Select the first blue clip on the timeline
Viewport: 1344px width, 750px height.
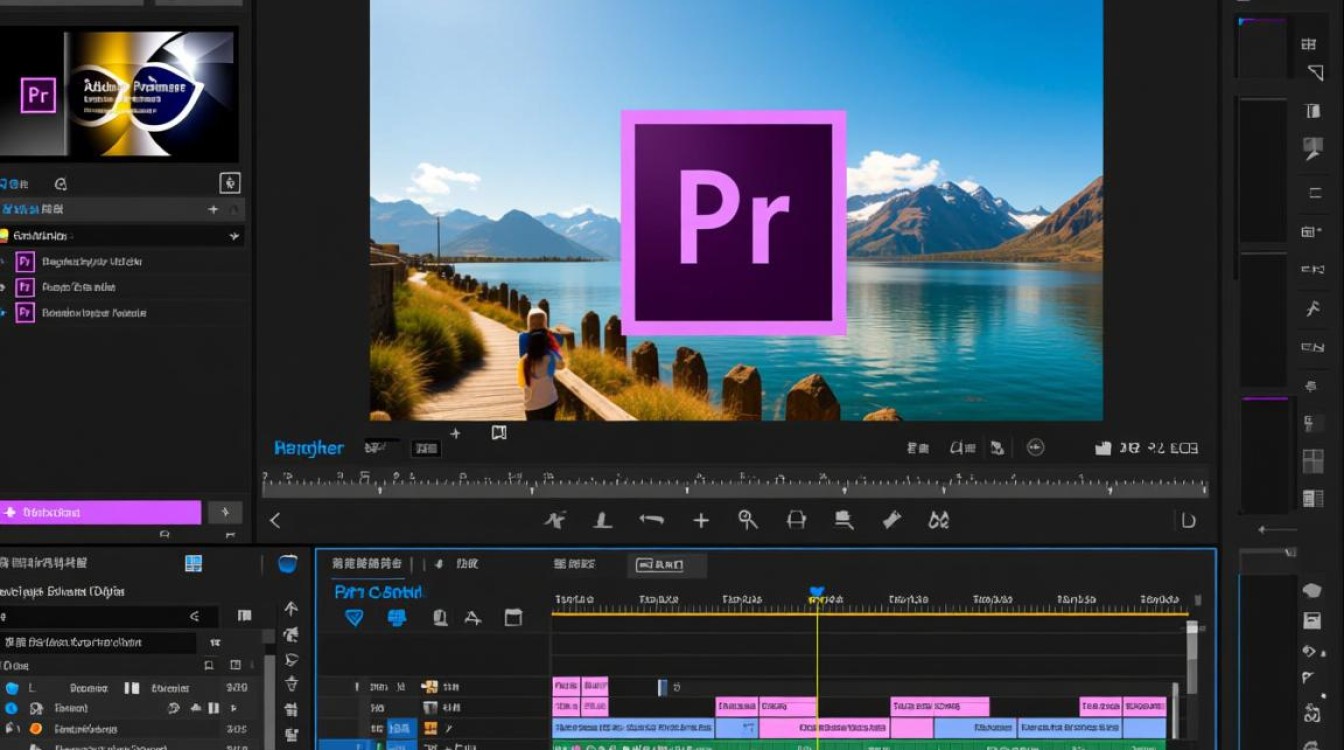(633, 728)
